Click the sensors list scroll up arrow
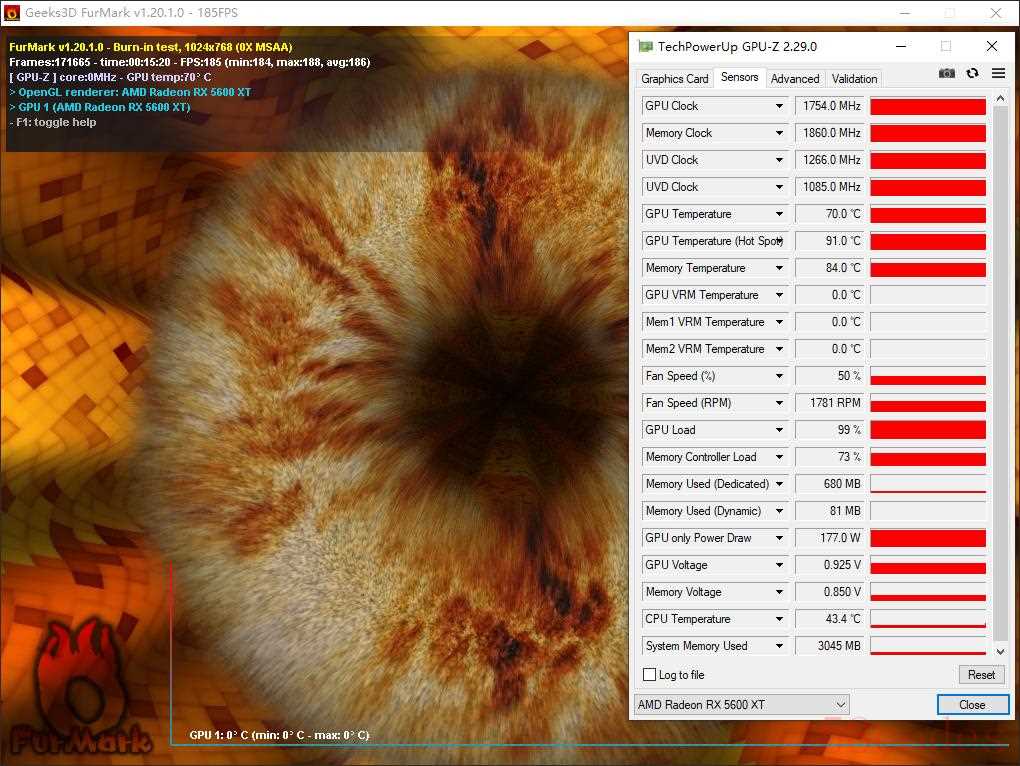Image resolution: width=1020 pixels, height=766 pixels. (x=1000, y=98)
